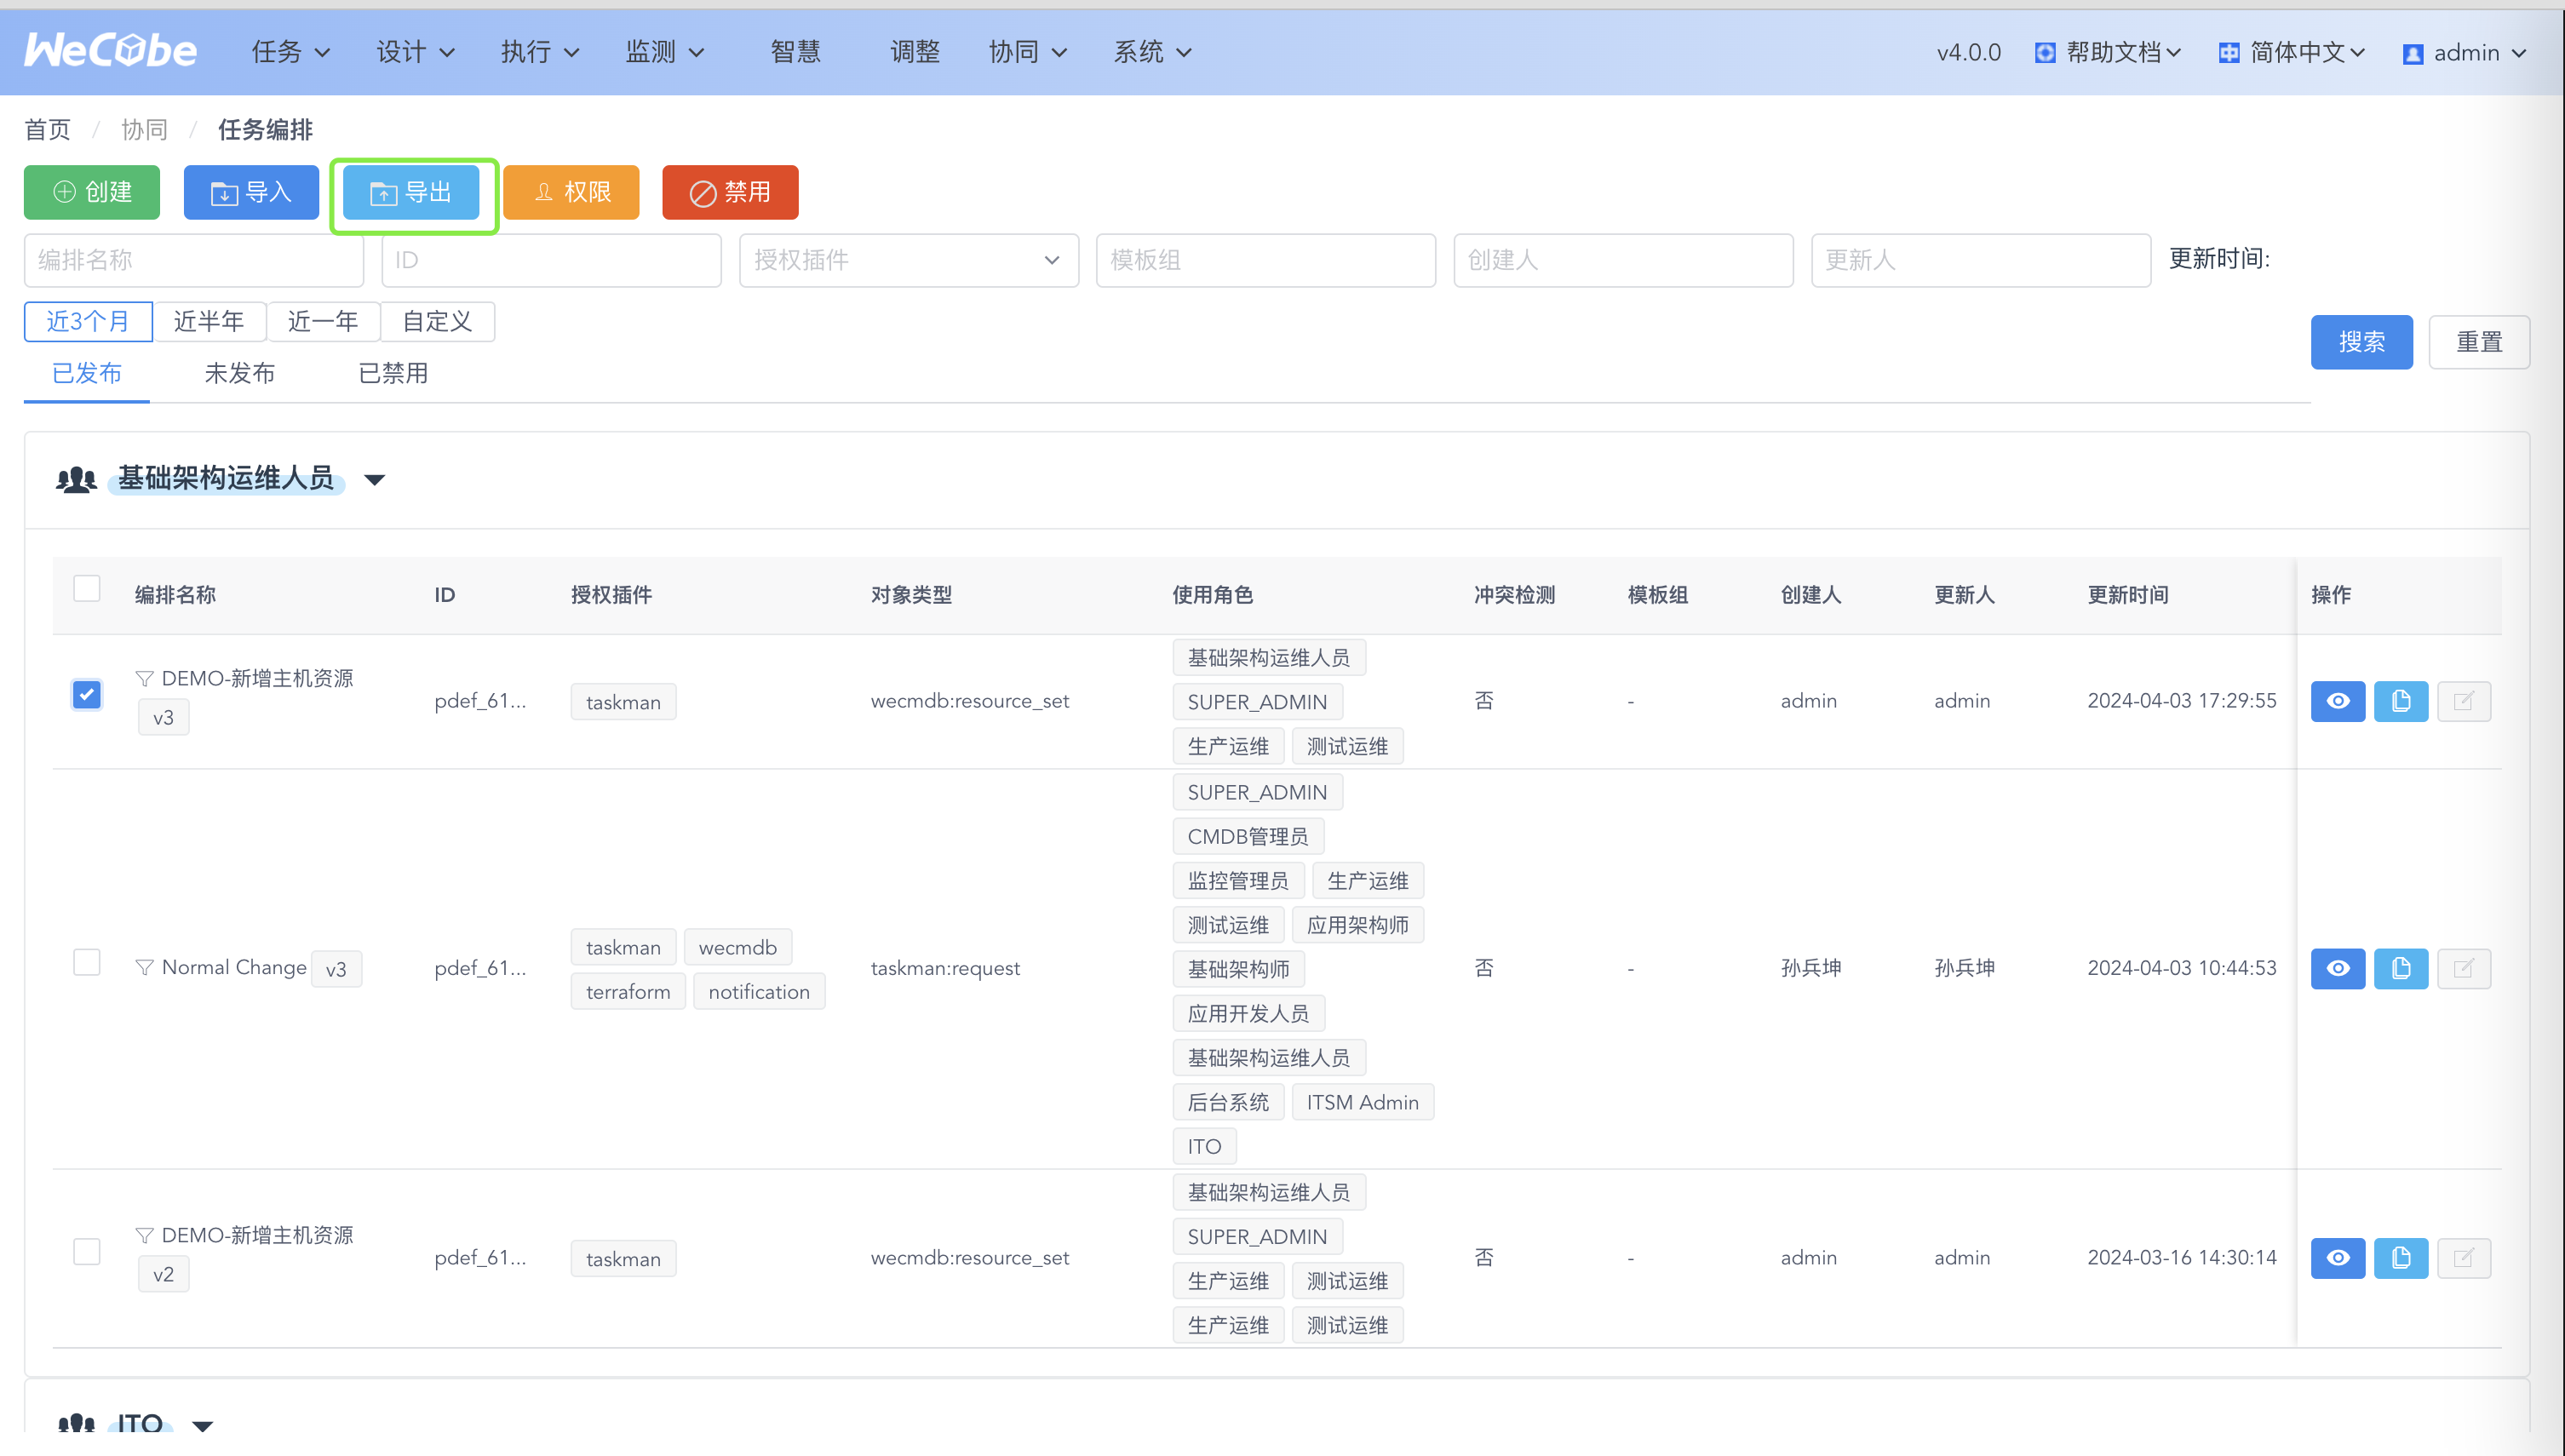The image size is (2565, 1456).
Task: Check the Normal Change row checkbox
Action: tap(87, 962)
